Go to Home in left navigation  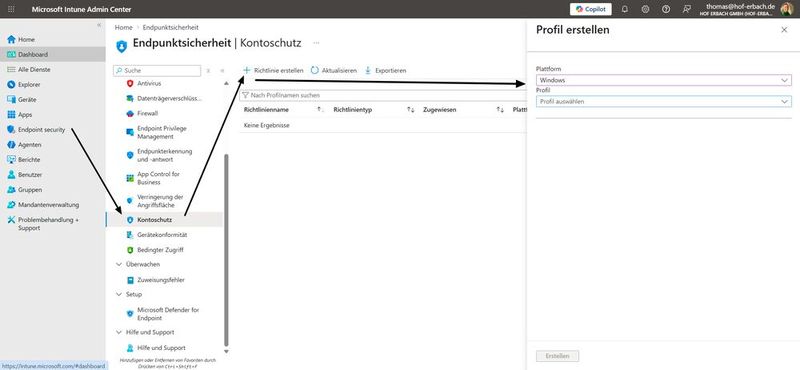click(27, 39)
